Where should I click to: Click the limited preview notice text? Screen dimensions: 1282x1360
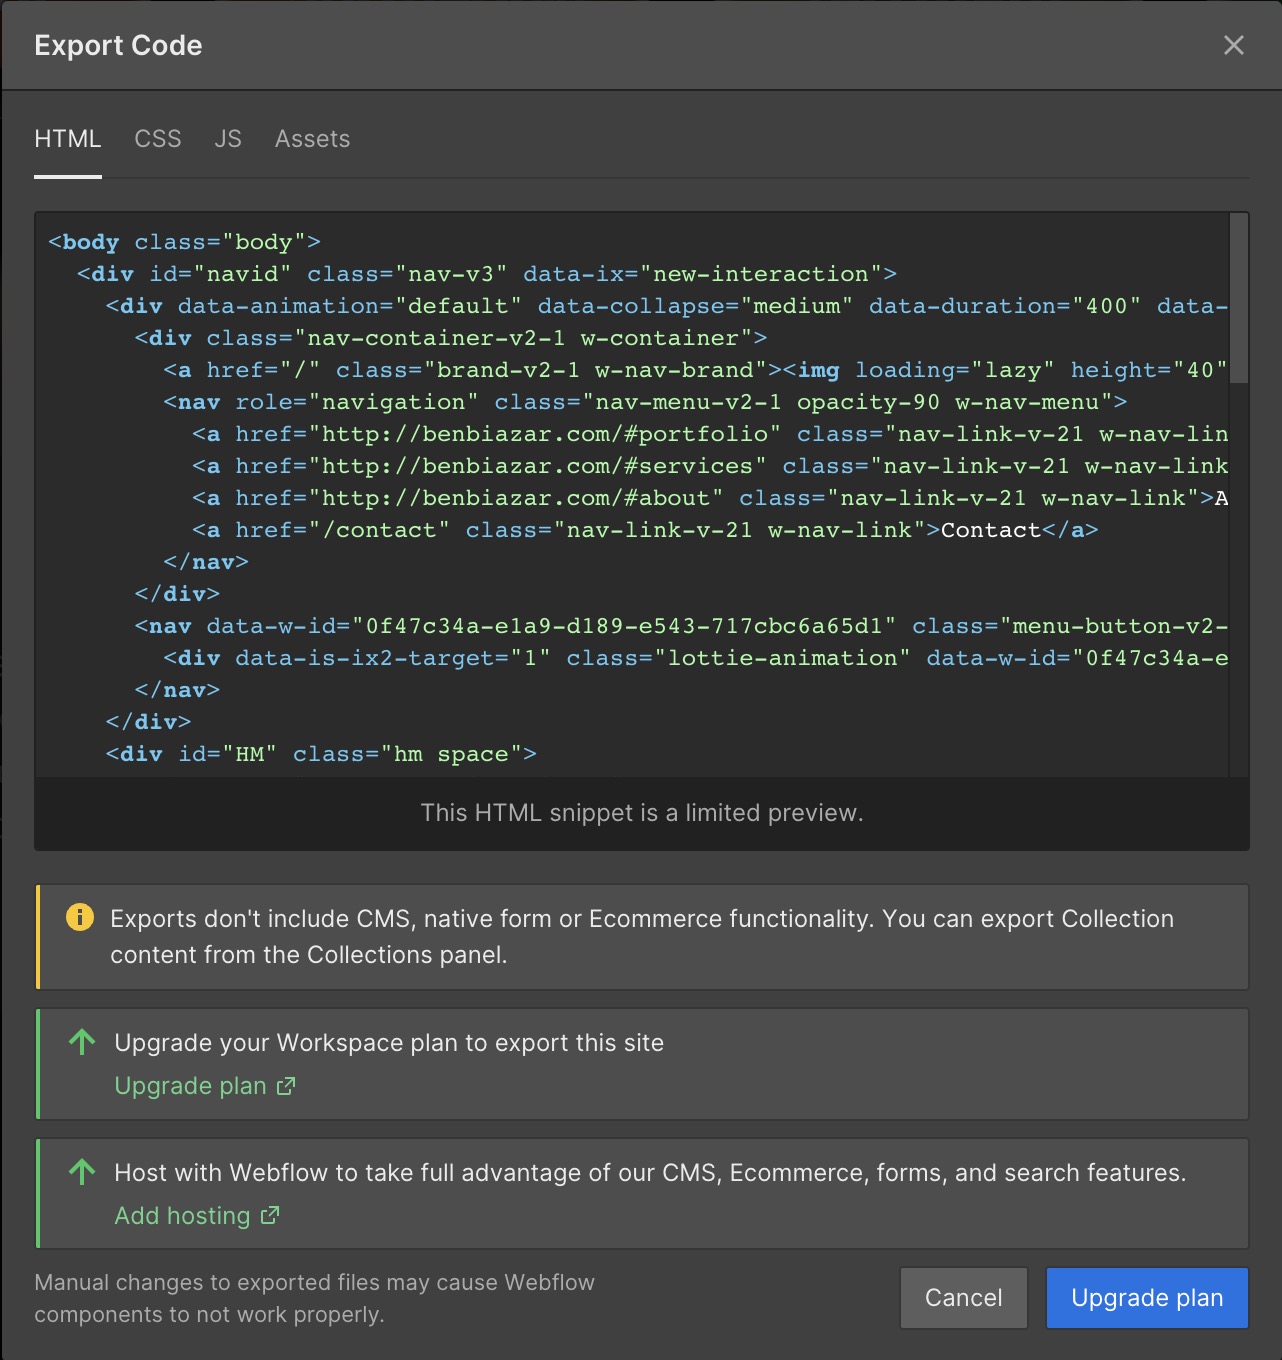click(641, 813)
